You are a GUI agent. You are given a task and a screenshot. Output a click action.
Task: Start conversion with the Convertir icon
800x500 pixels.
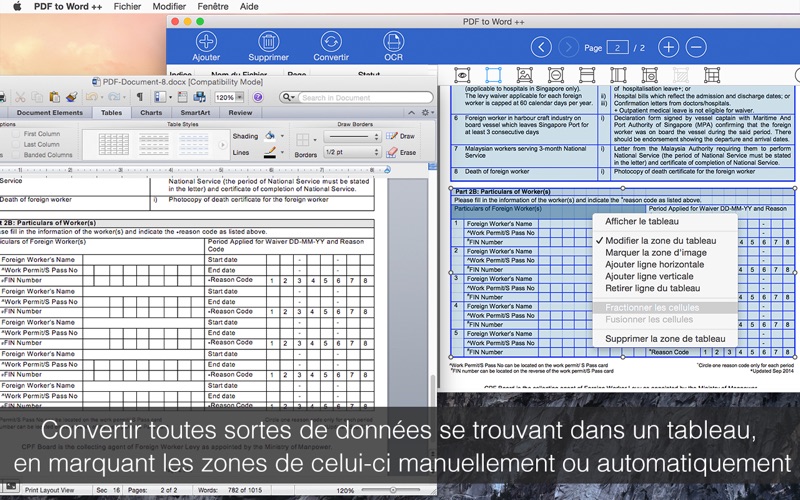(x=331, y=41)
